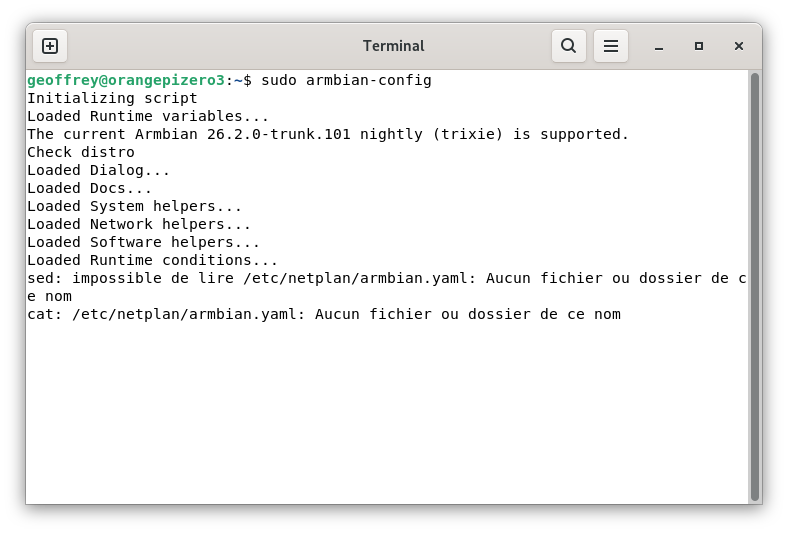Click the vertical scrollbar of the terminal
This screenshot has height=533, width=788.
(x=755, y=285)
